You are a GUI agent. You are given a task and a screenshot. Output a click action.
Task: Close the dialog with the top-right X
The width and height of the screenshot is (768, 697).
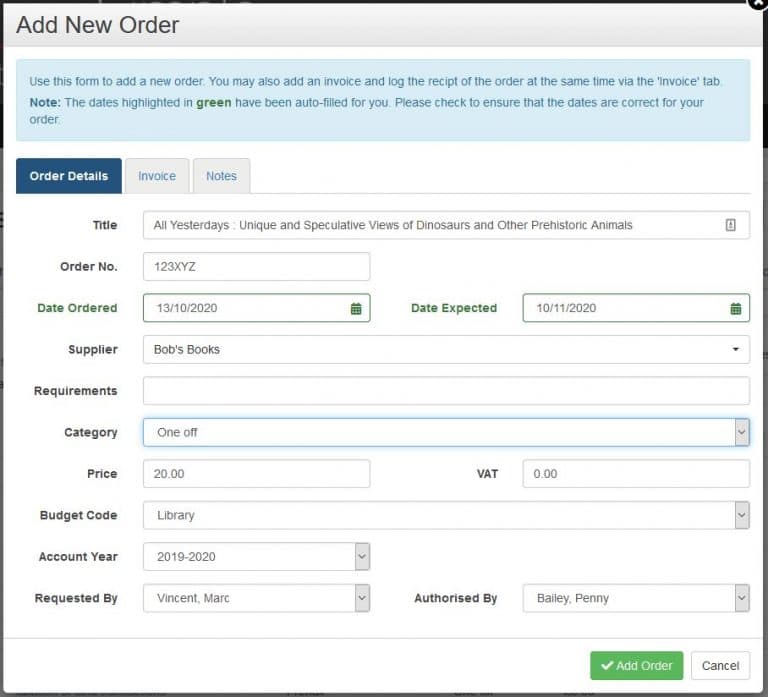click(x=757, y=3)
